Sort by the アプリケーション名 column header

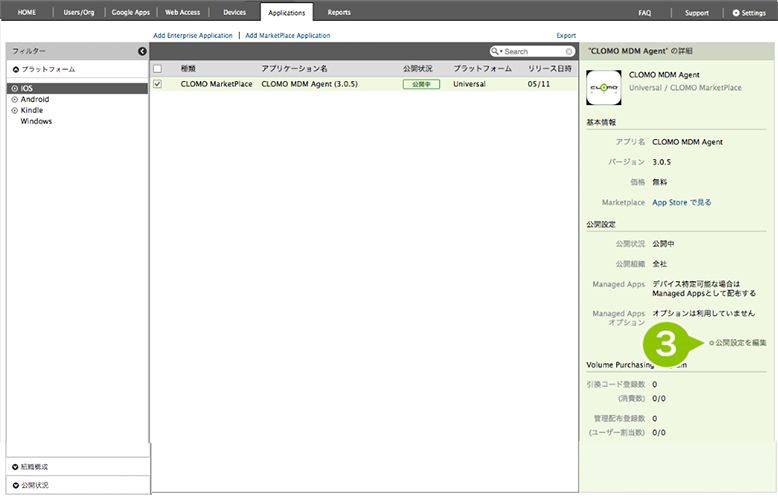click(x=294, y=68)
